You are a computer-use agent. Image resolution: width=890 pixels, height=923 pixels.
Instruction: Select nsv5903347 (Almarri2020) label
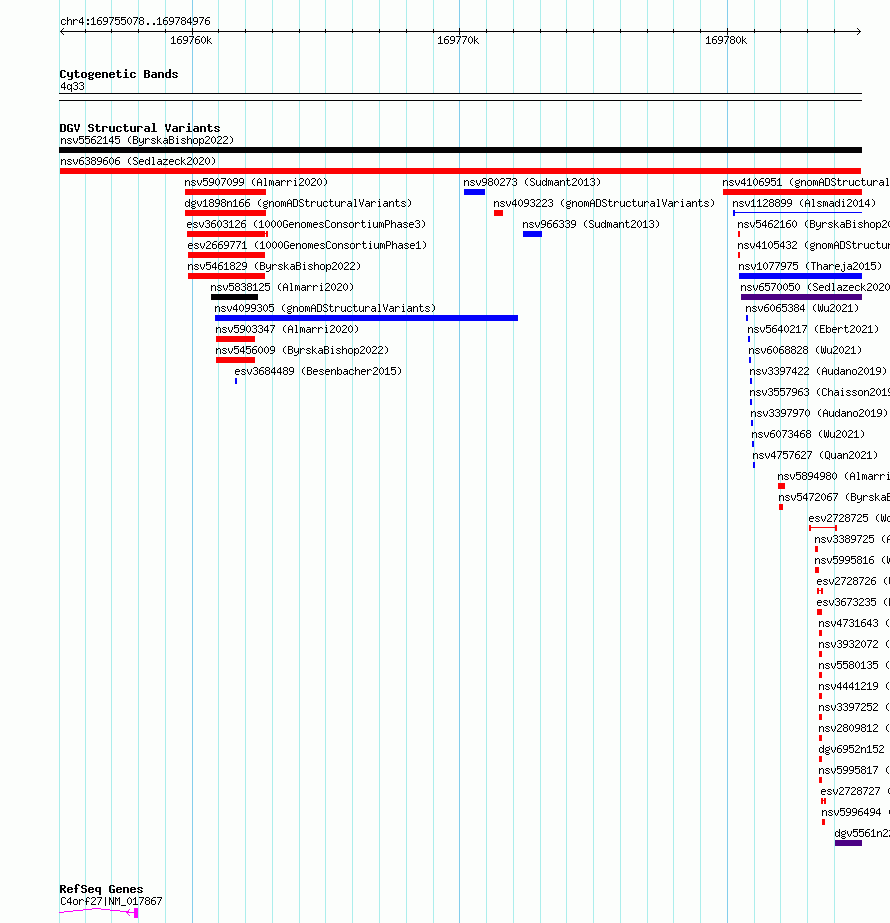pos(287,330)
